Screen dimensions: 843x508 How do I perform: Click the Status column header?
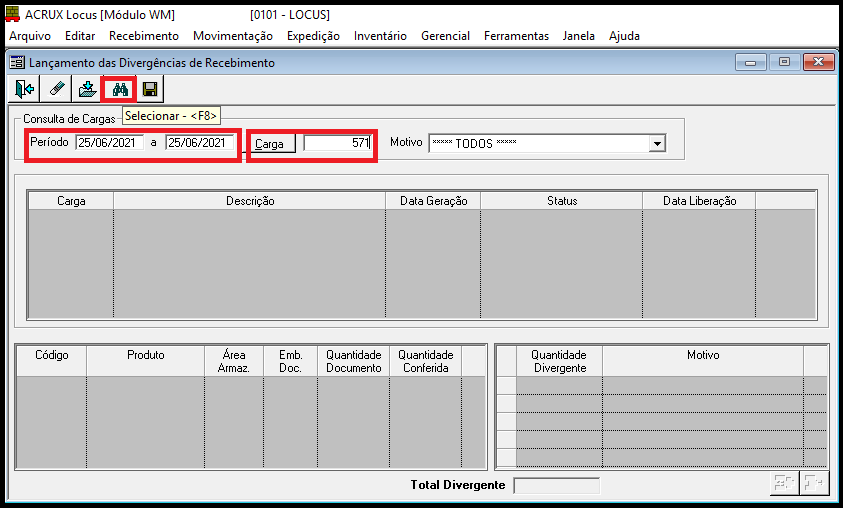(x=562, y=201)
